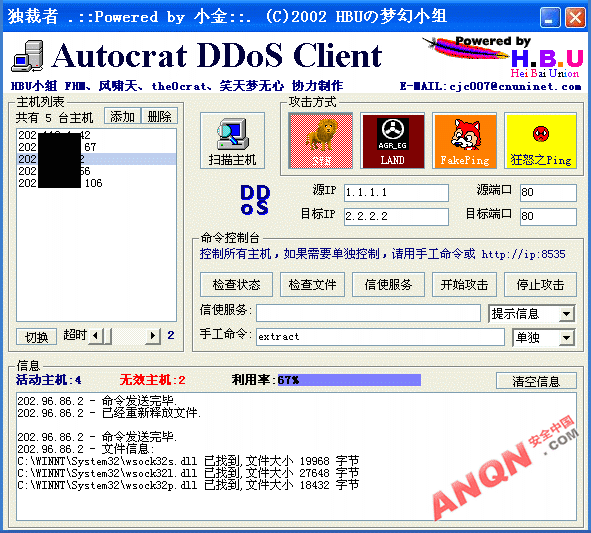The height and width of the screenshot is (533, 591).
Task: Click the 清空信息 clear info button
Action: coord(536,381)
